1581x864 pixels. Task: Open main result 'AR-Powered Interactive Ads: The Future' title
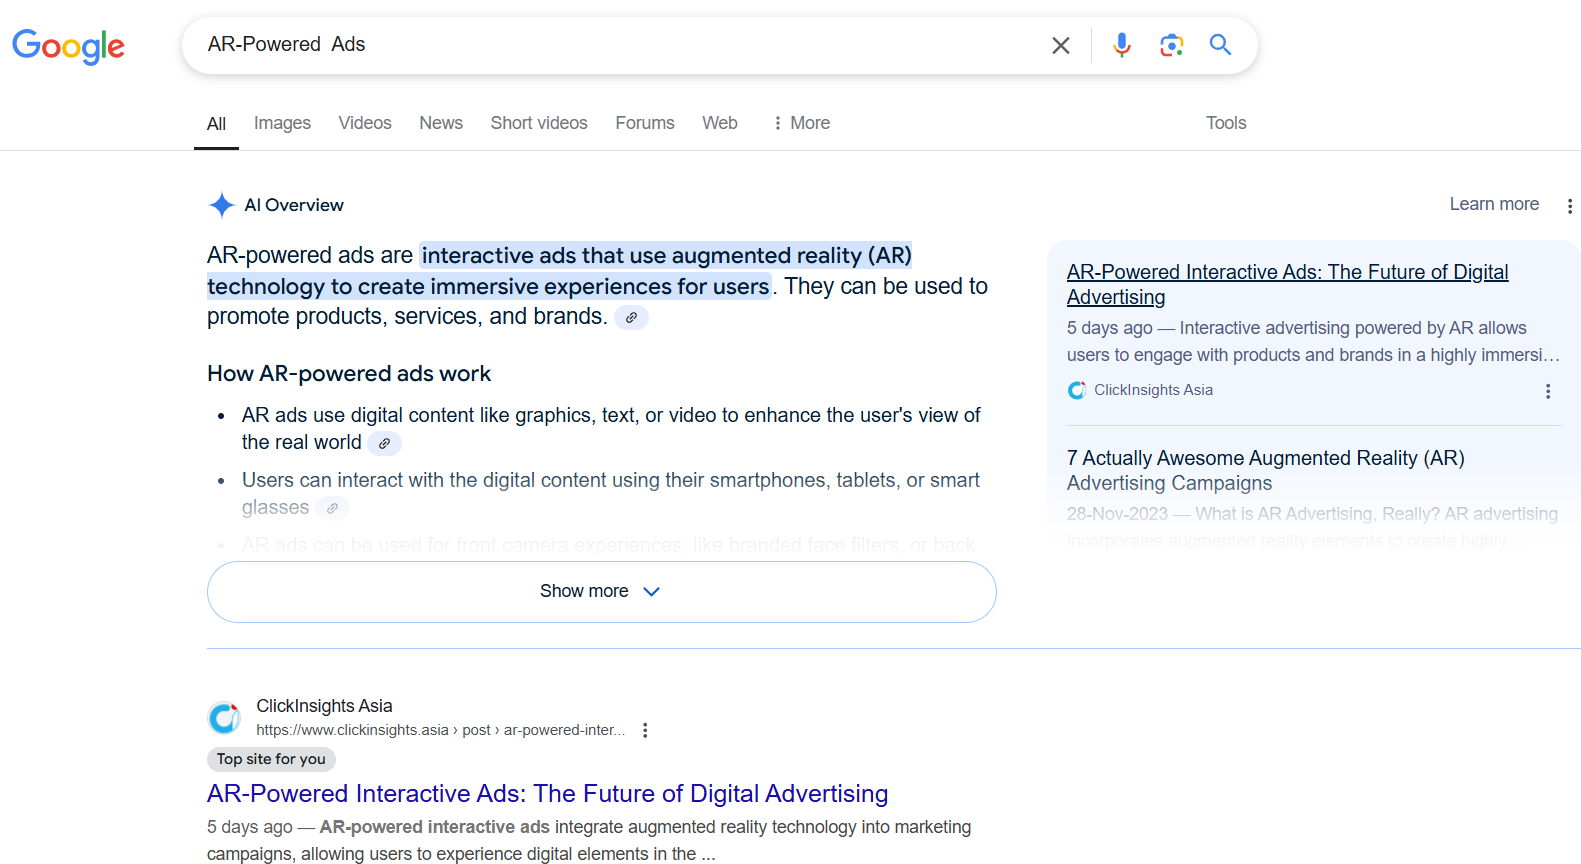point(547,794)
